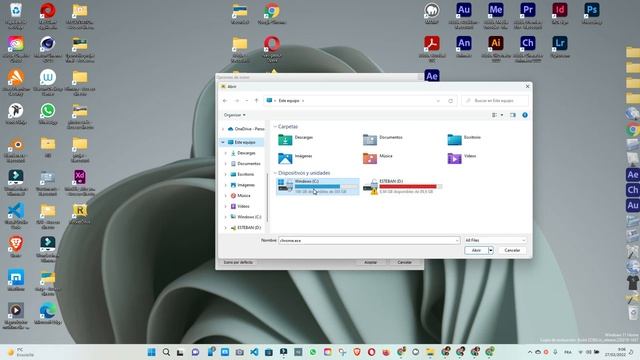This screenshot has height=360, width=640.
Task: Open Microsoft Edge desktop shortcut
Action: coord(48,313)
